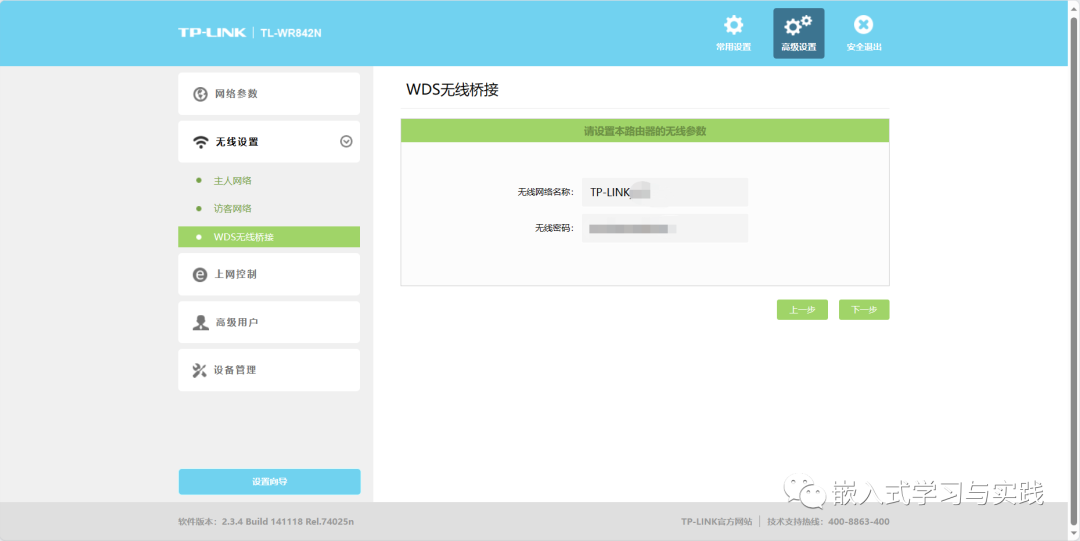1080x541 pixels.
Task: Click the page vertical scrollbar
Action: tap(1074, 270)
